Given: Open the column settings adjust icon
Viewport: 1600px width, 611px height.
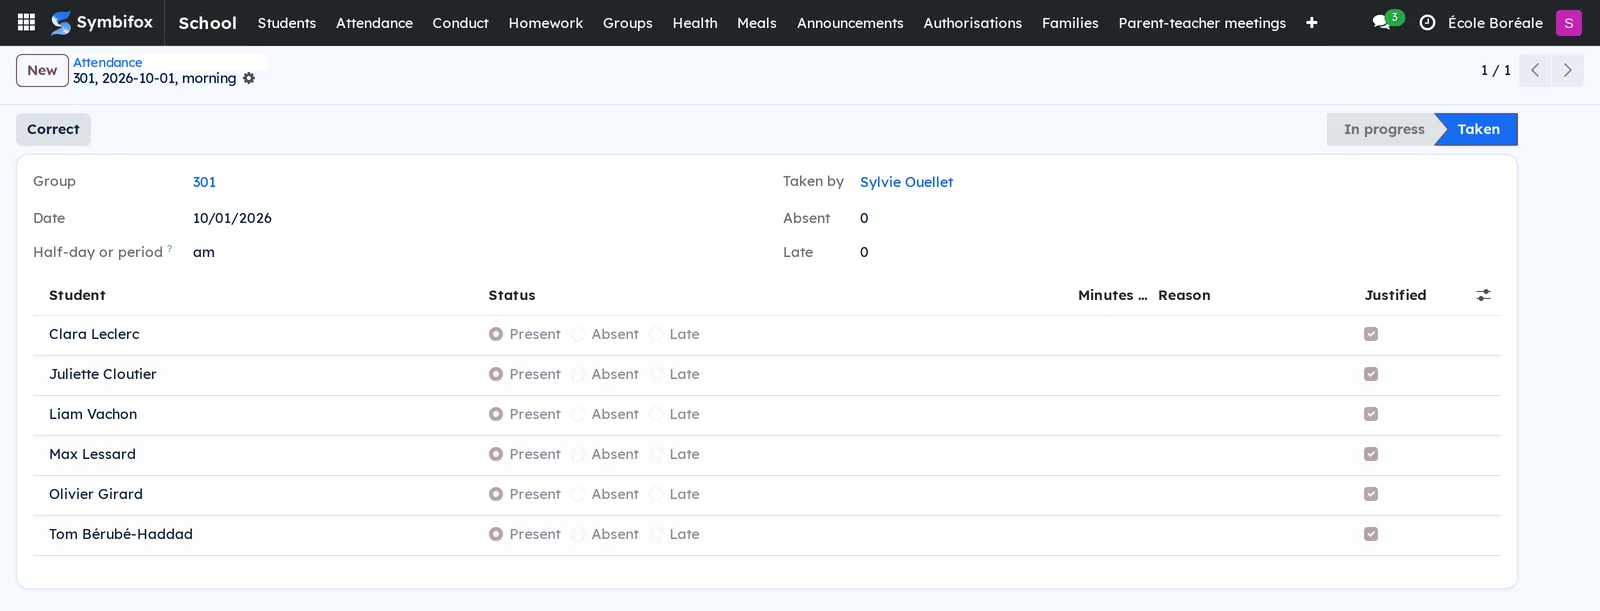Looking at the screenshot, I should click(1484, 295).
